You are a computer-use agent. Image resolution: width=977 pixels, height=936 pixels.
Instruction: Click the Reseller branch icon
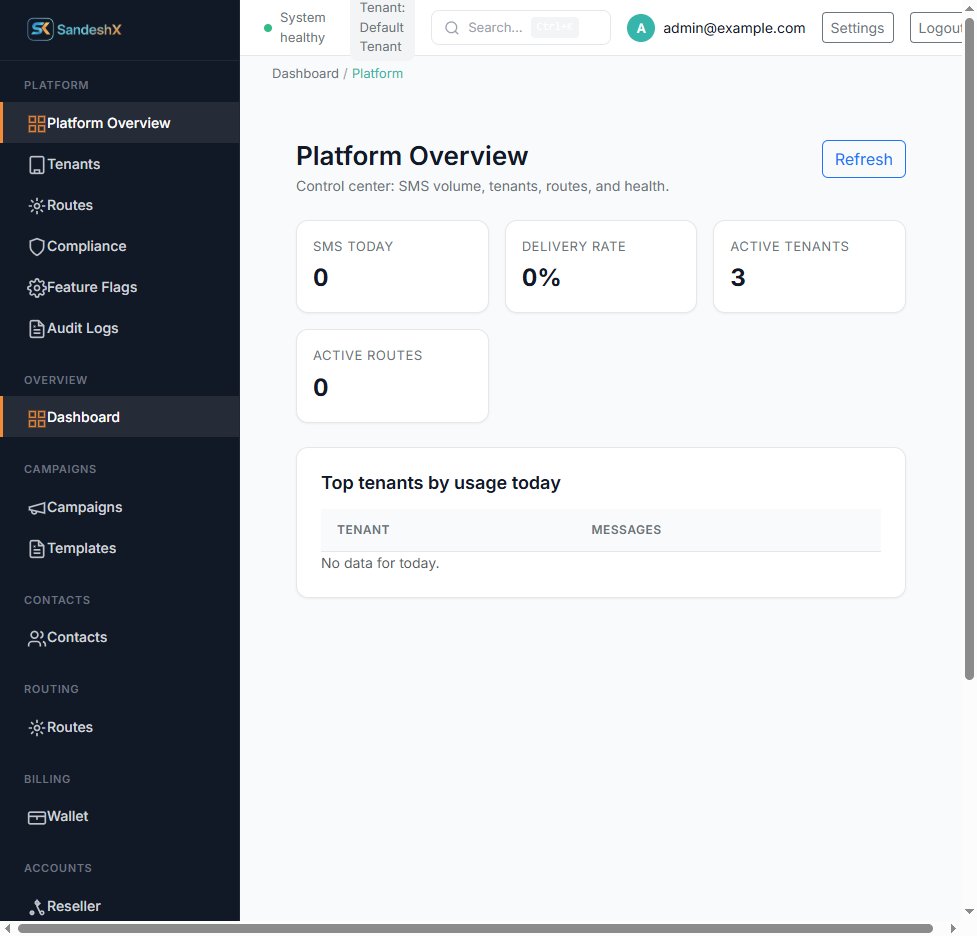pyautogui.click(x=37, y=907)
